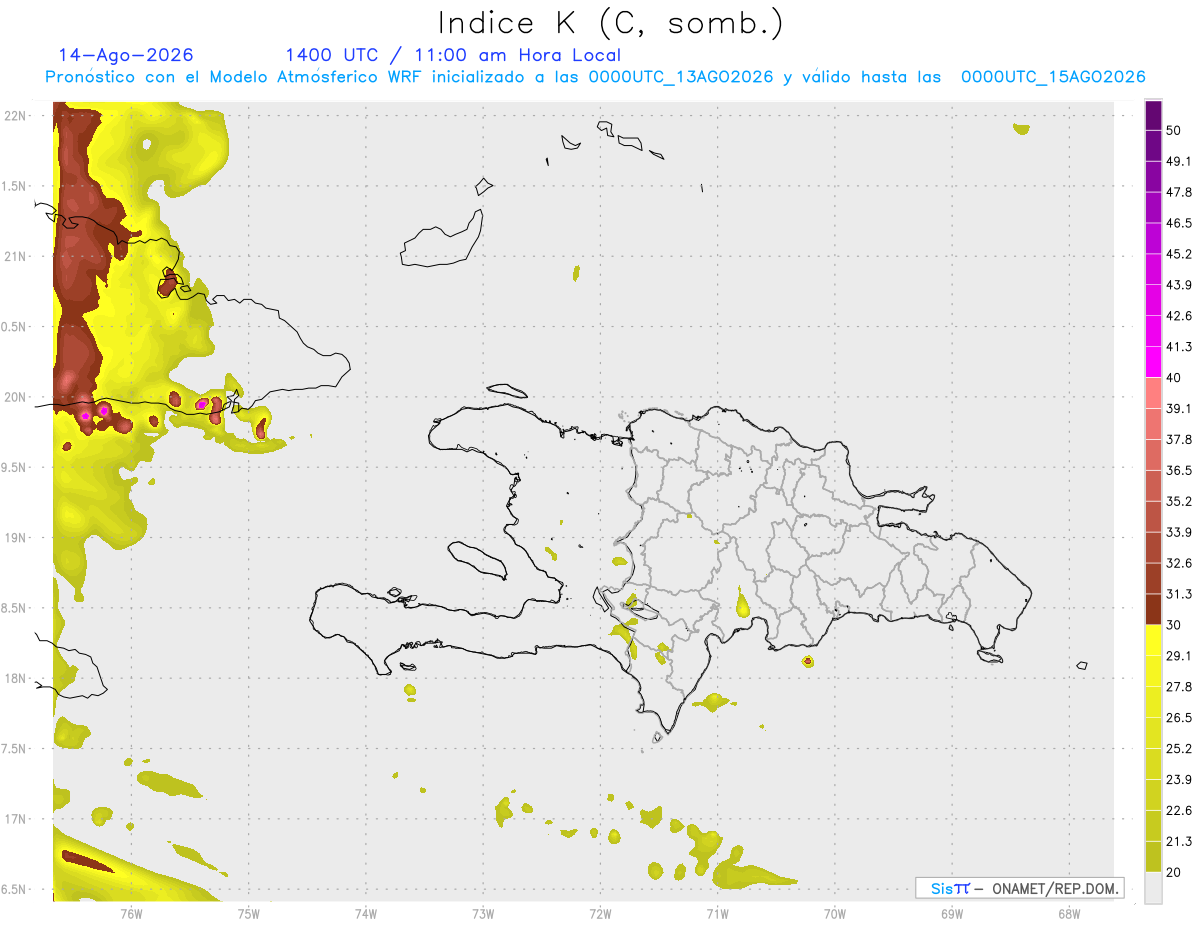Select the "74W" longitude label
Viewport: 1200px width, 927px height.
pyautogui.click(x=365, y=913)
